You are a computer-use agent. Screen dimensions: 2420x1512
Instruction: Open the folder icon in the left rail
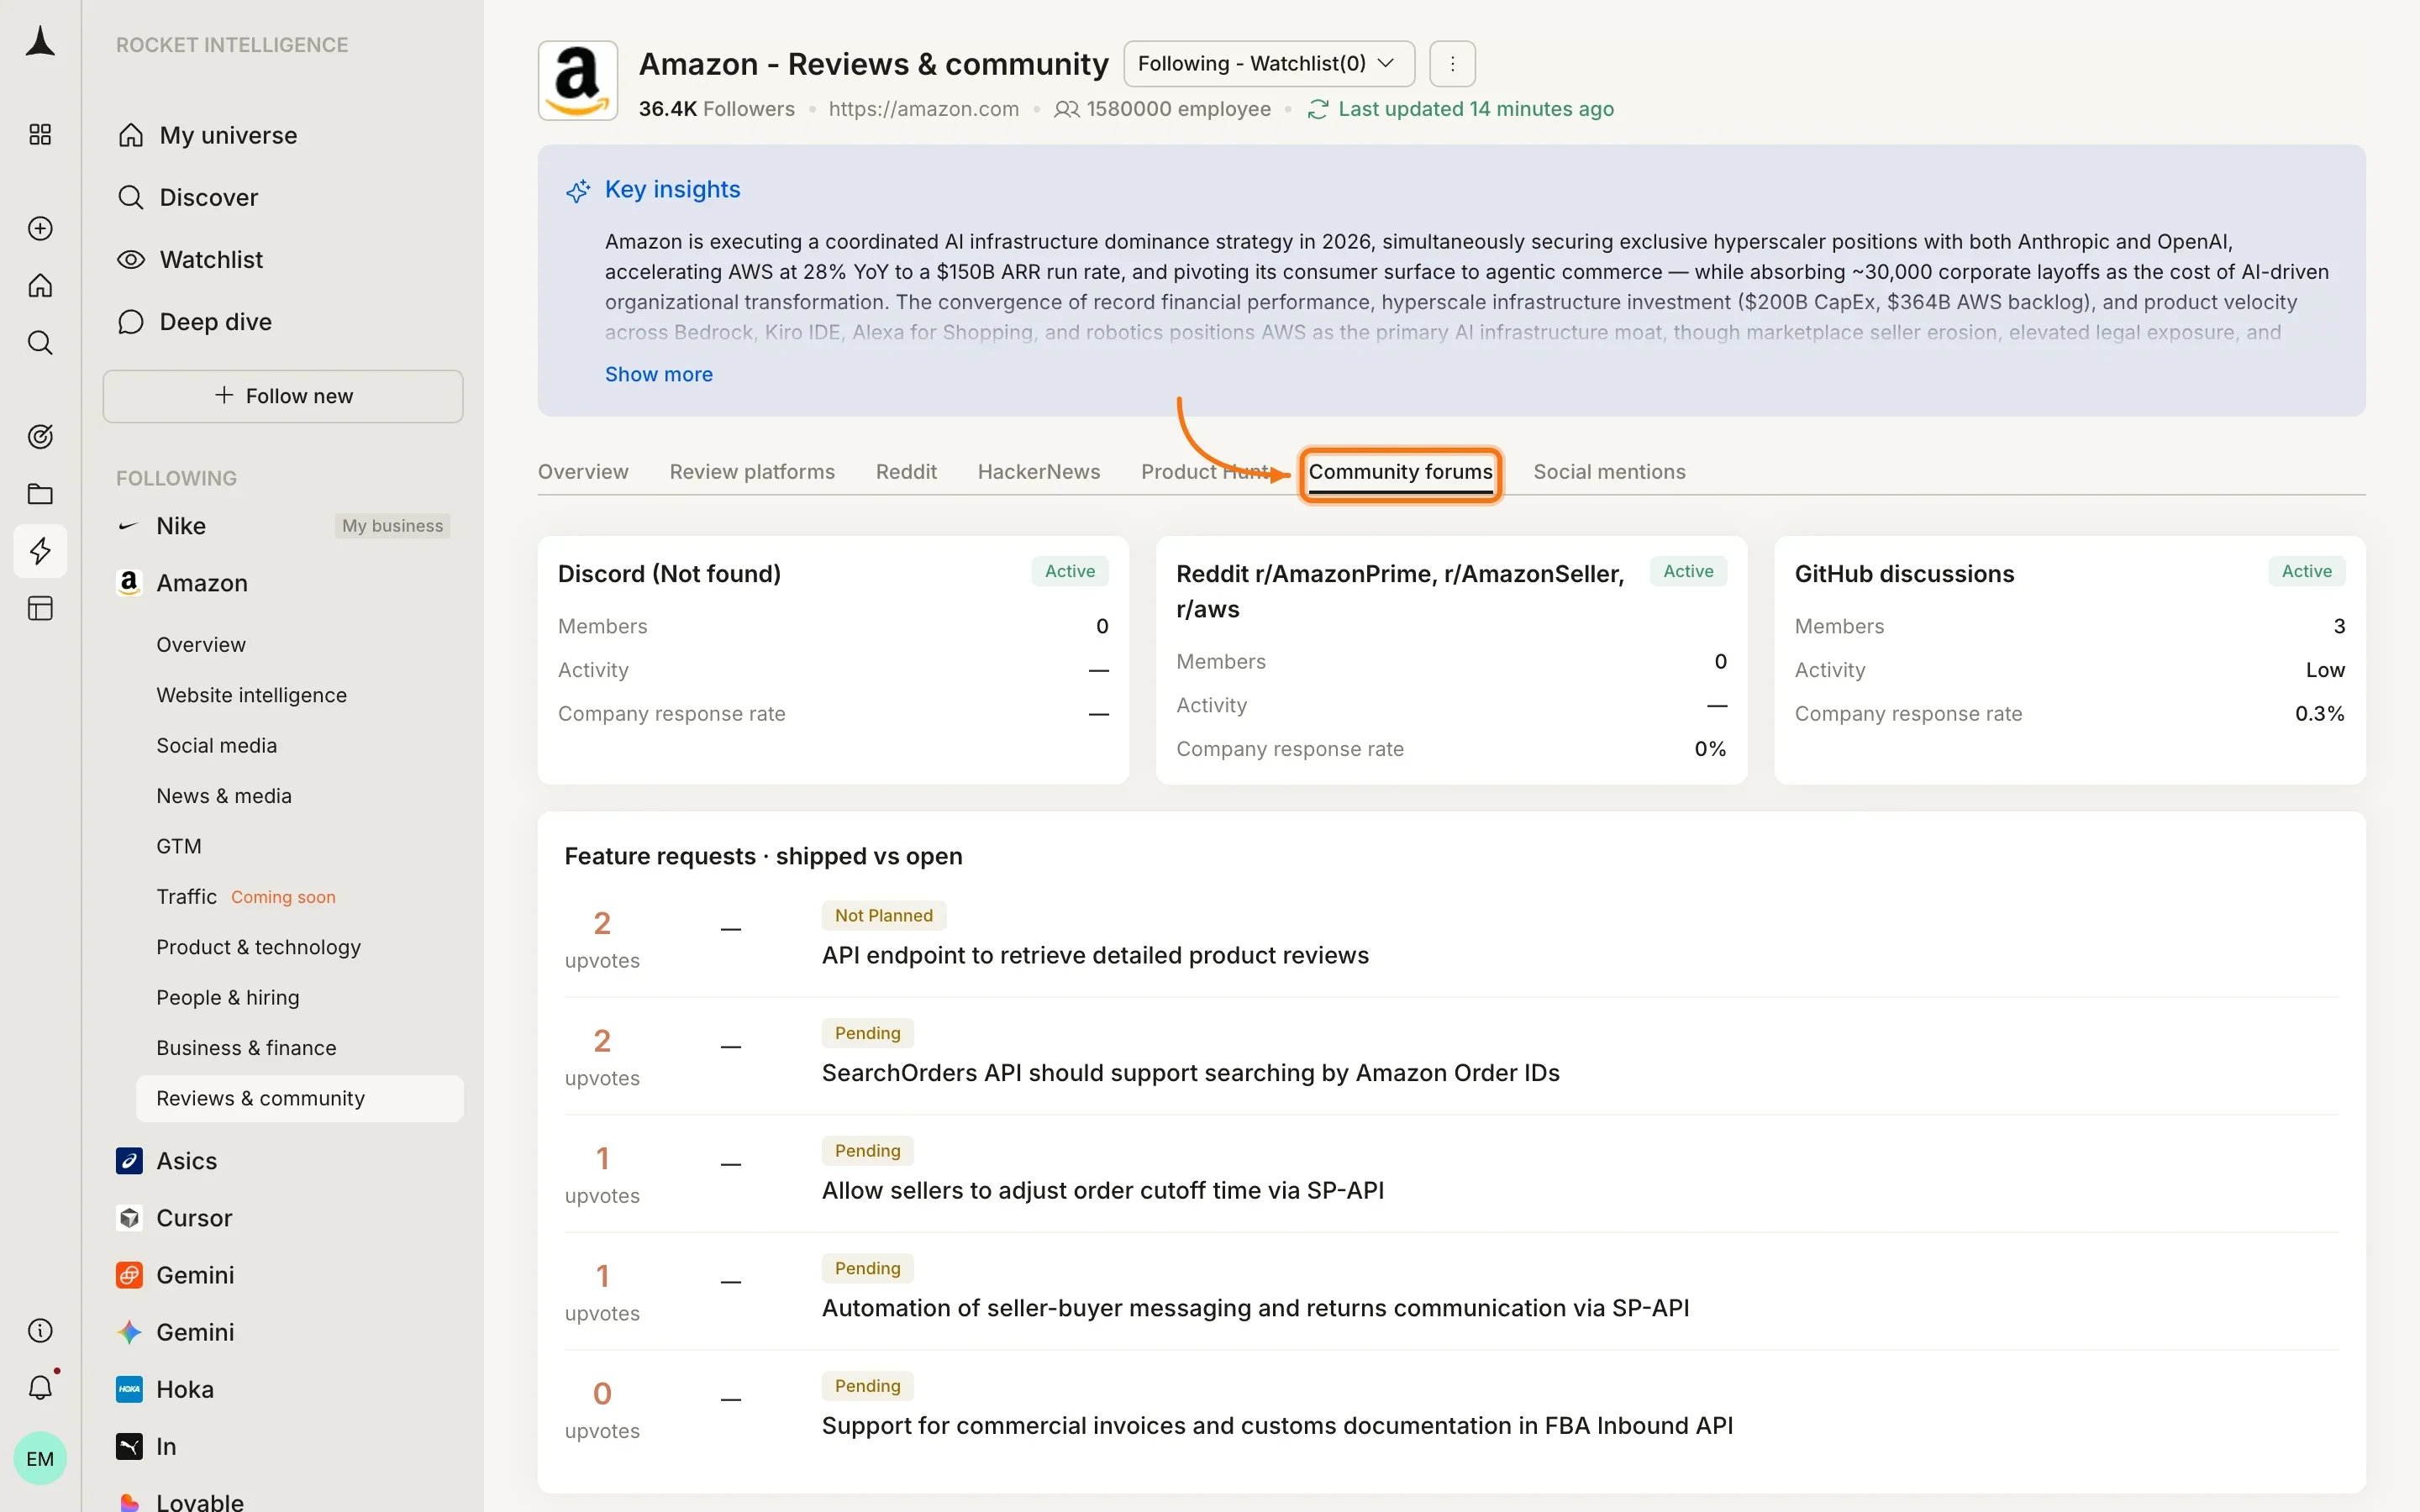40,494
